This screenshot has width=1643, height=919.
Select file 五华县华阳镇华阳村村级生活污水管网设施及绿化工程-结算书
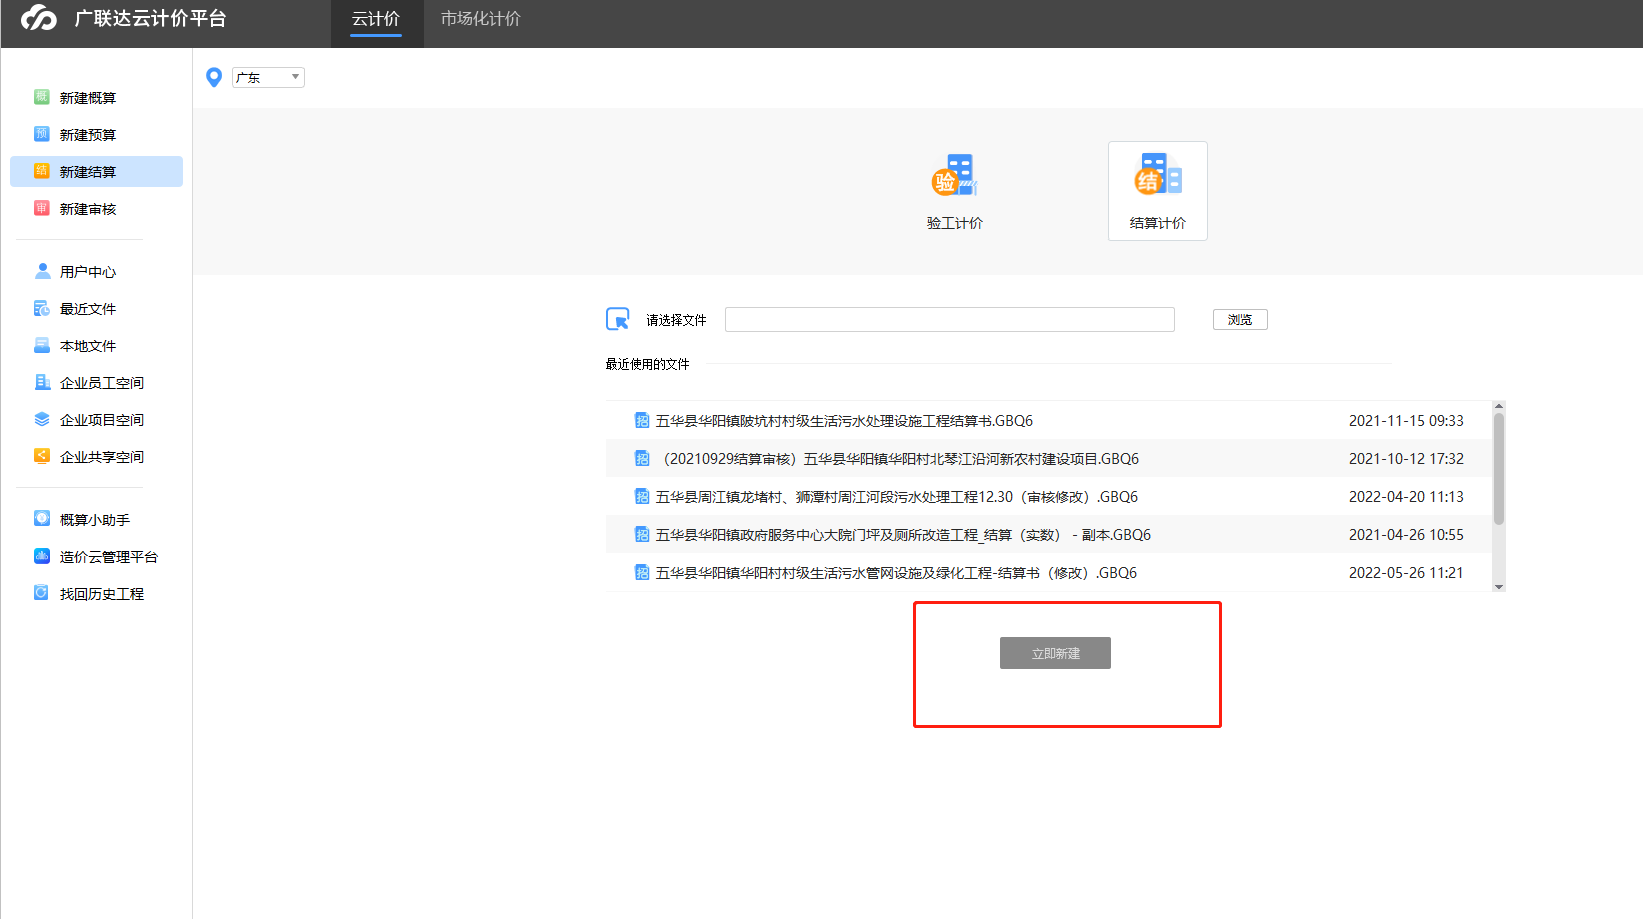click(x=896, y=573)
